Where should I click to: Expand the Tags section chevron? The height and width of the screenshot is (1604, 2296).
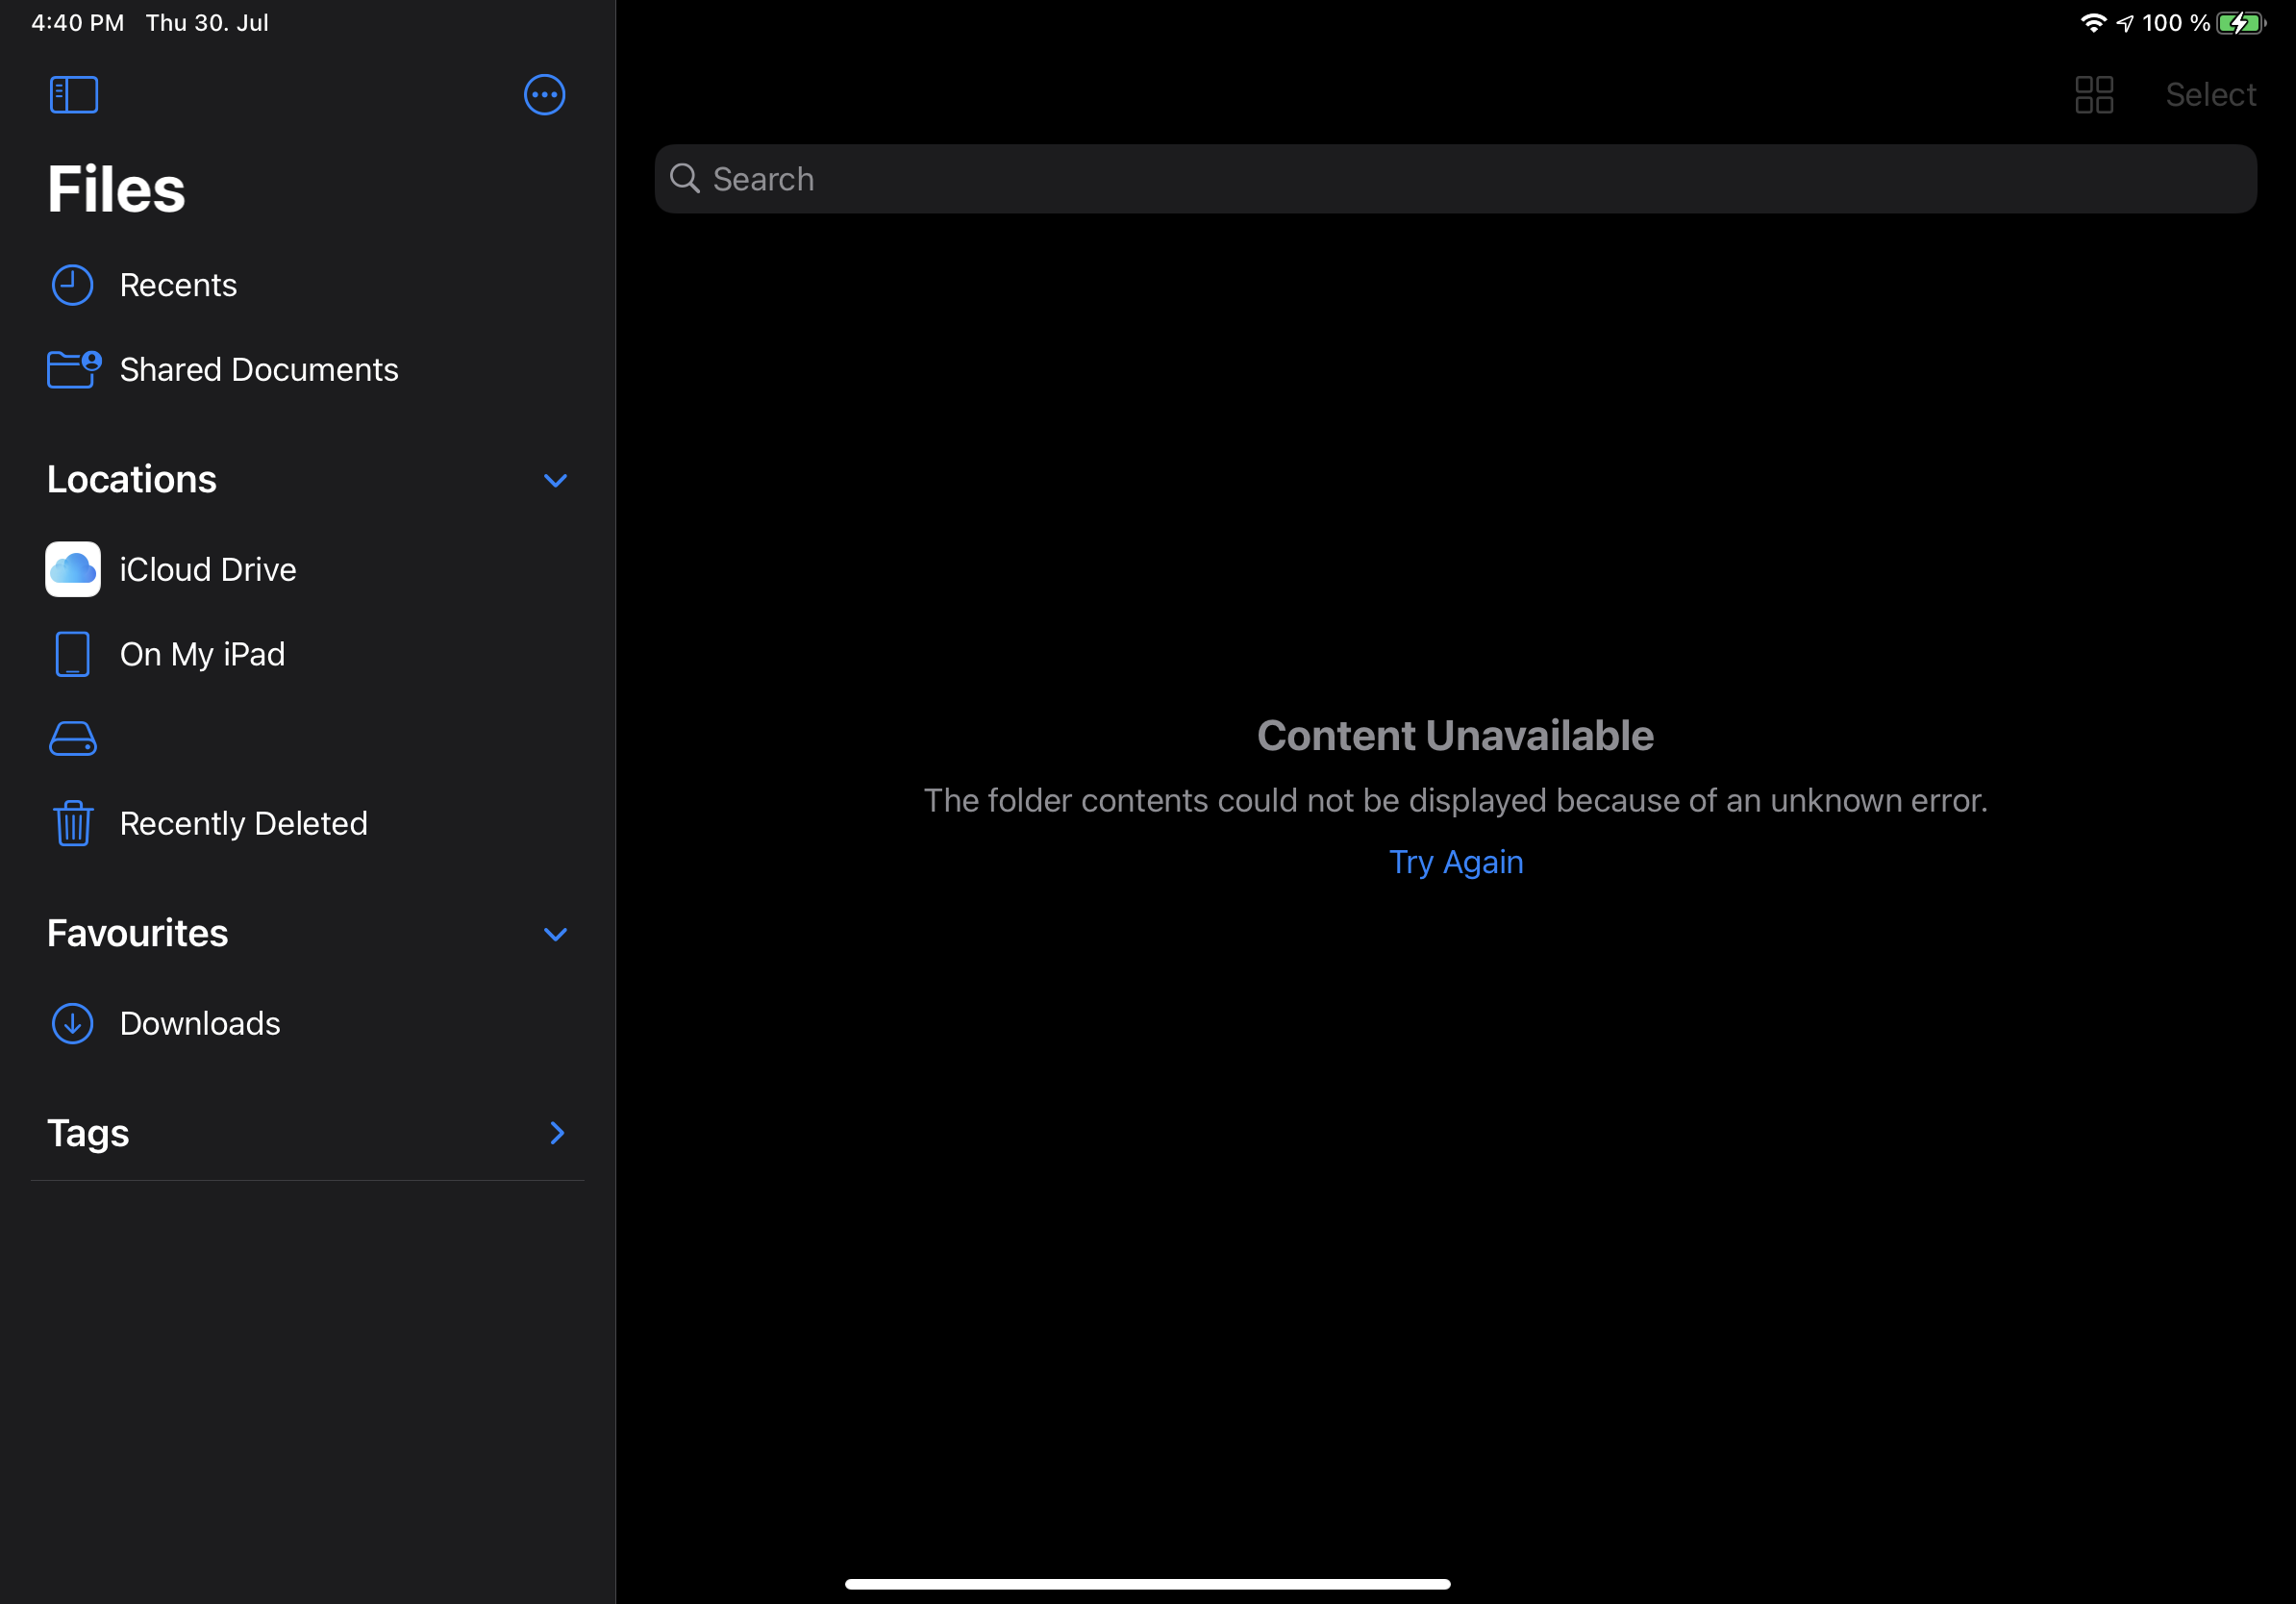tap(557, 1133)
